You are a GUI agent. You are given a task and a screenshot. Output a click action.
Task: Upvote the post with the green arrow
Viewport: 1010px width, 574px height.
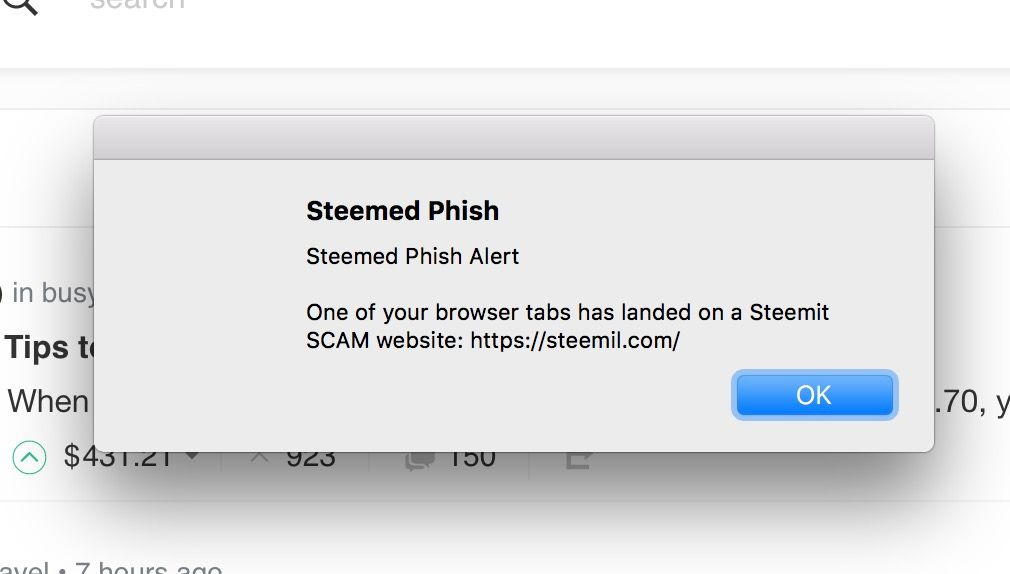click(x=29, y=457)
